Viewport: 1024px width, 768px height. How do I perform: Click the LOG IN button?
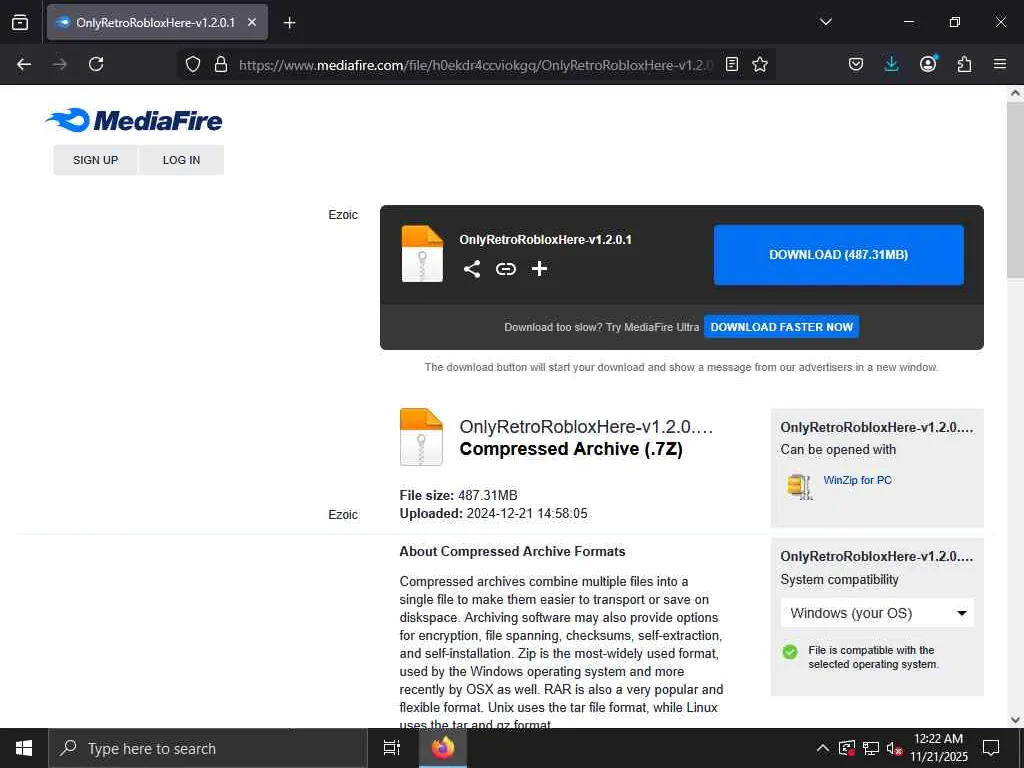182,160
